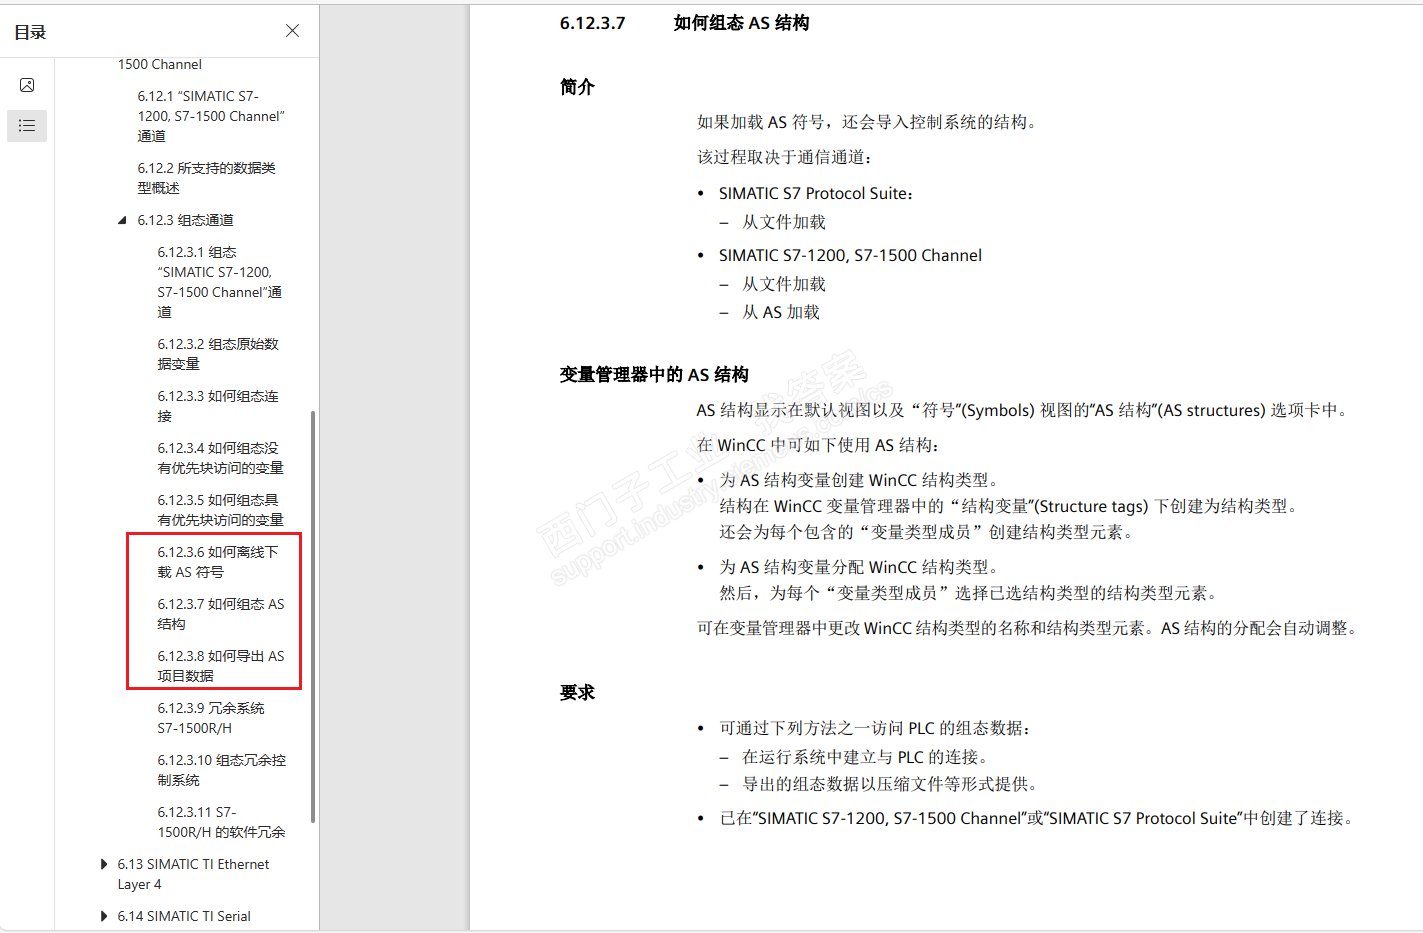Viewport: 1423px width, 933px height.
Task: Click the 1500 Channel entry at top of outline
Action: pos(160,64)
